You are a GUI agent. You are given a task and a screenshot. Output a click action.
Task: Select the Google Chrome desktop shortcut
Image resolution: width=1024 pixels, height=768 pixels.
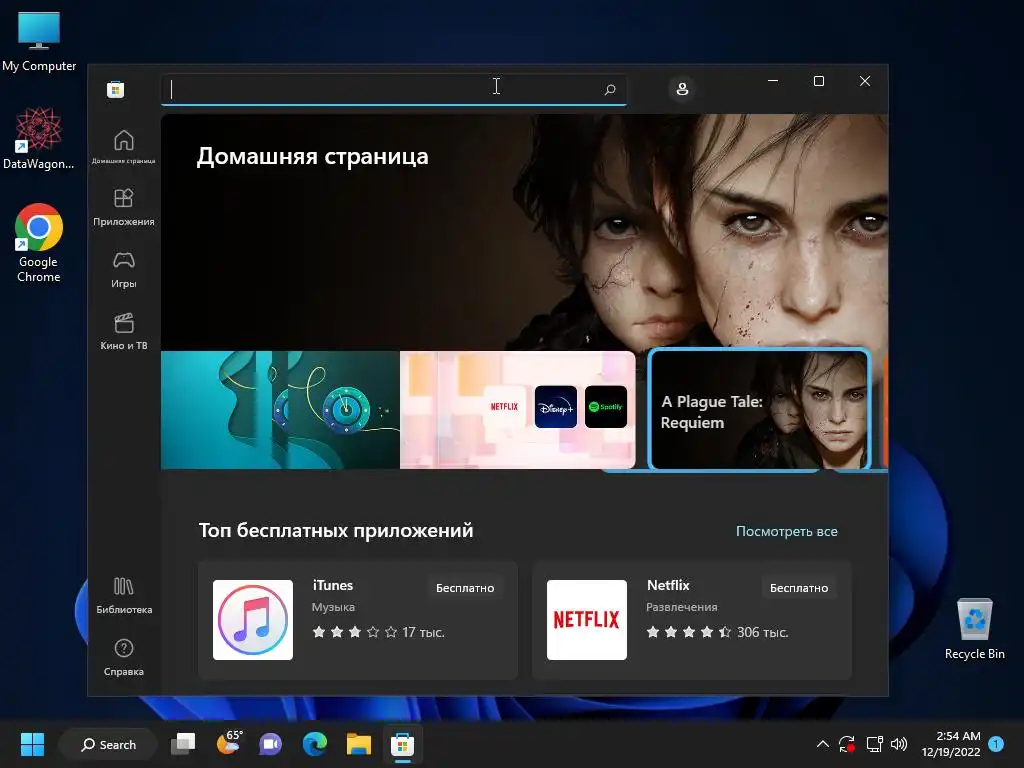point(39,243)
